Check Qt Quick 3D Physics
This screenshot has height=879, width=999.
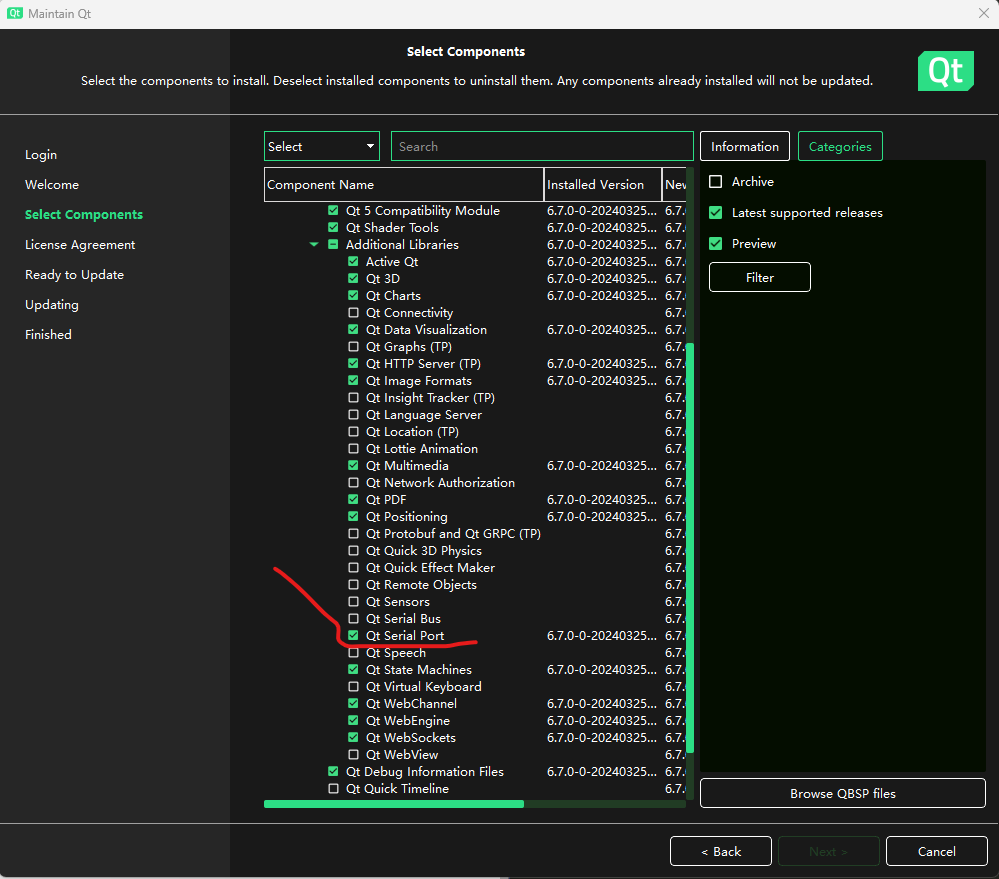[x=353, y=550]
